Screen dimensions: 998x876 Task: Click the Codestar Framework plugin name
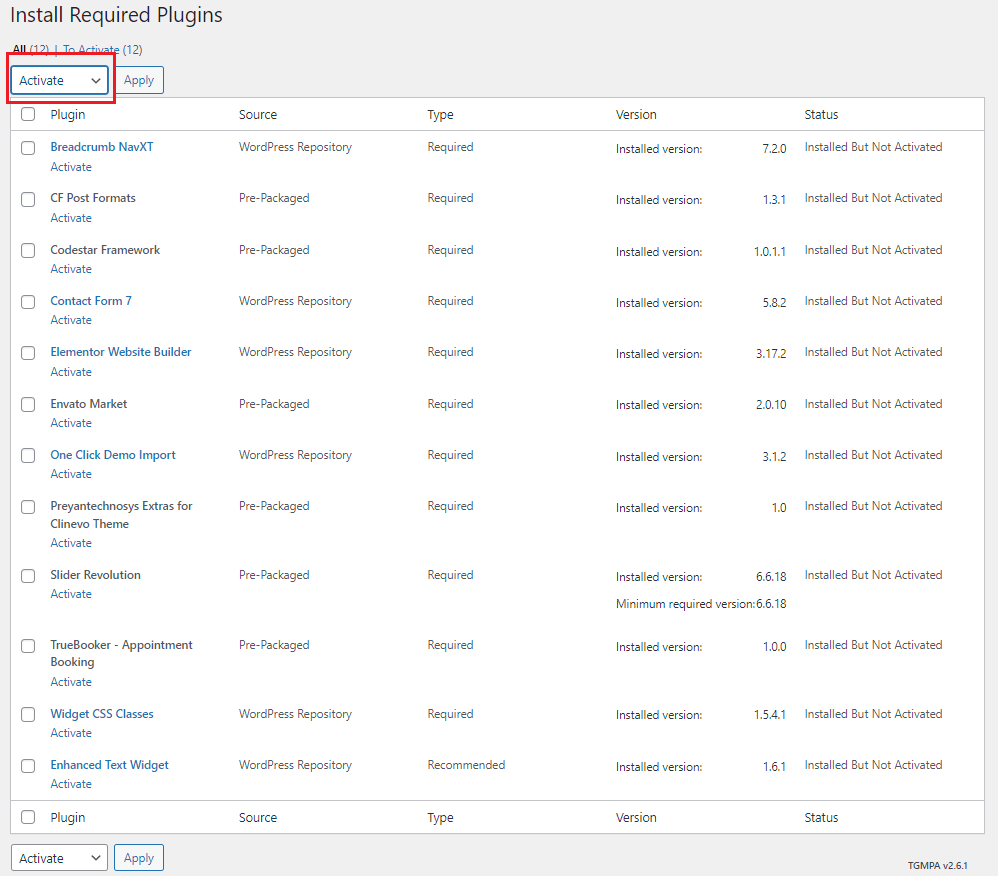click(105, 250)
